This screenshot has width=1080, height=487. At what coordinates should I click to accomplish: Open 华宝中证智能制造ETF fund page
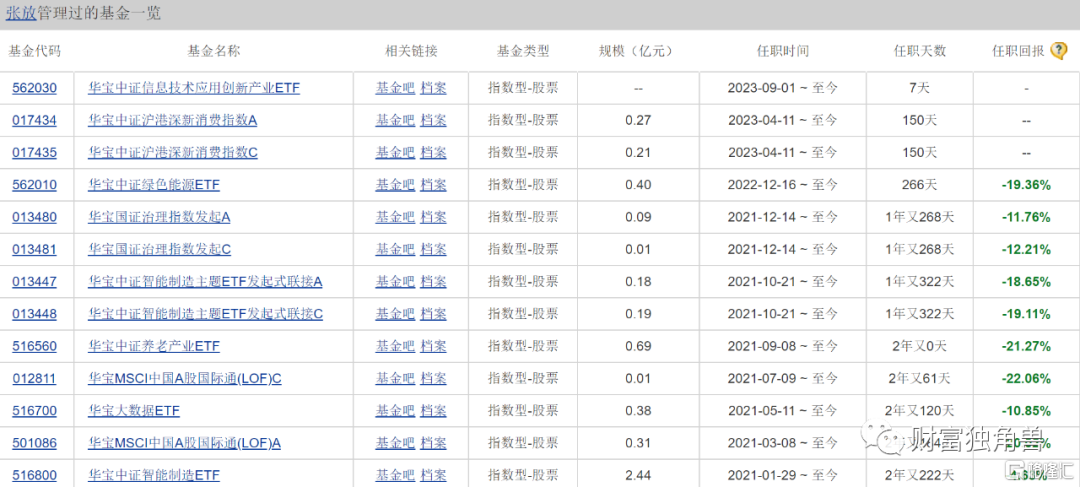pos(154,475)
